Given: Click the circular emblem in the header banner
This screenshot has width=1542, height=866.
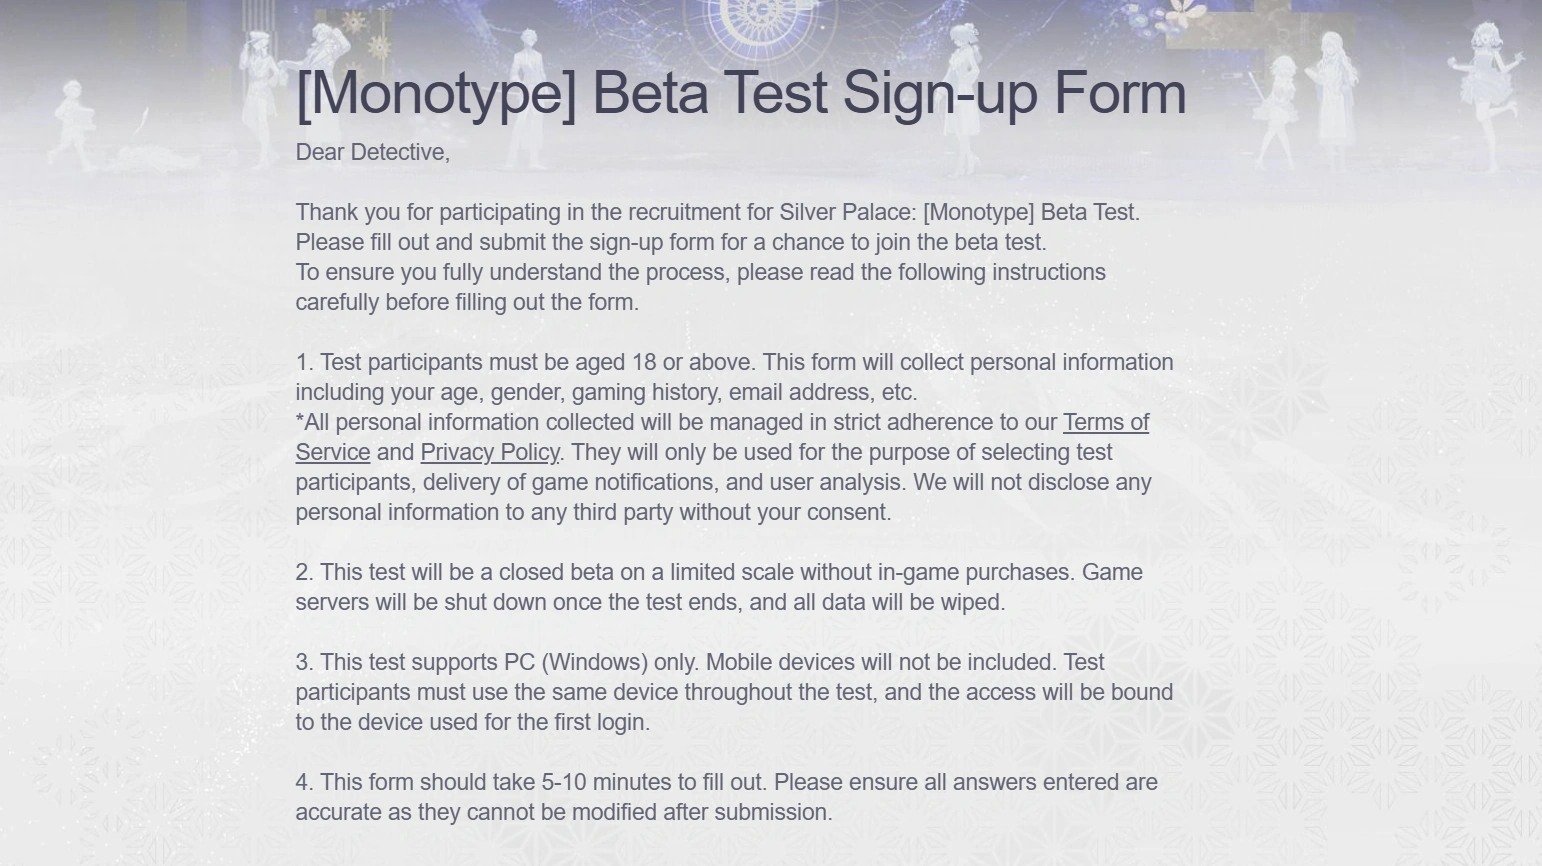Looking at the screenshot, I should pyautogui.click(x=760, y=22).
